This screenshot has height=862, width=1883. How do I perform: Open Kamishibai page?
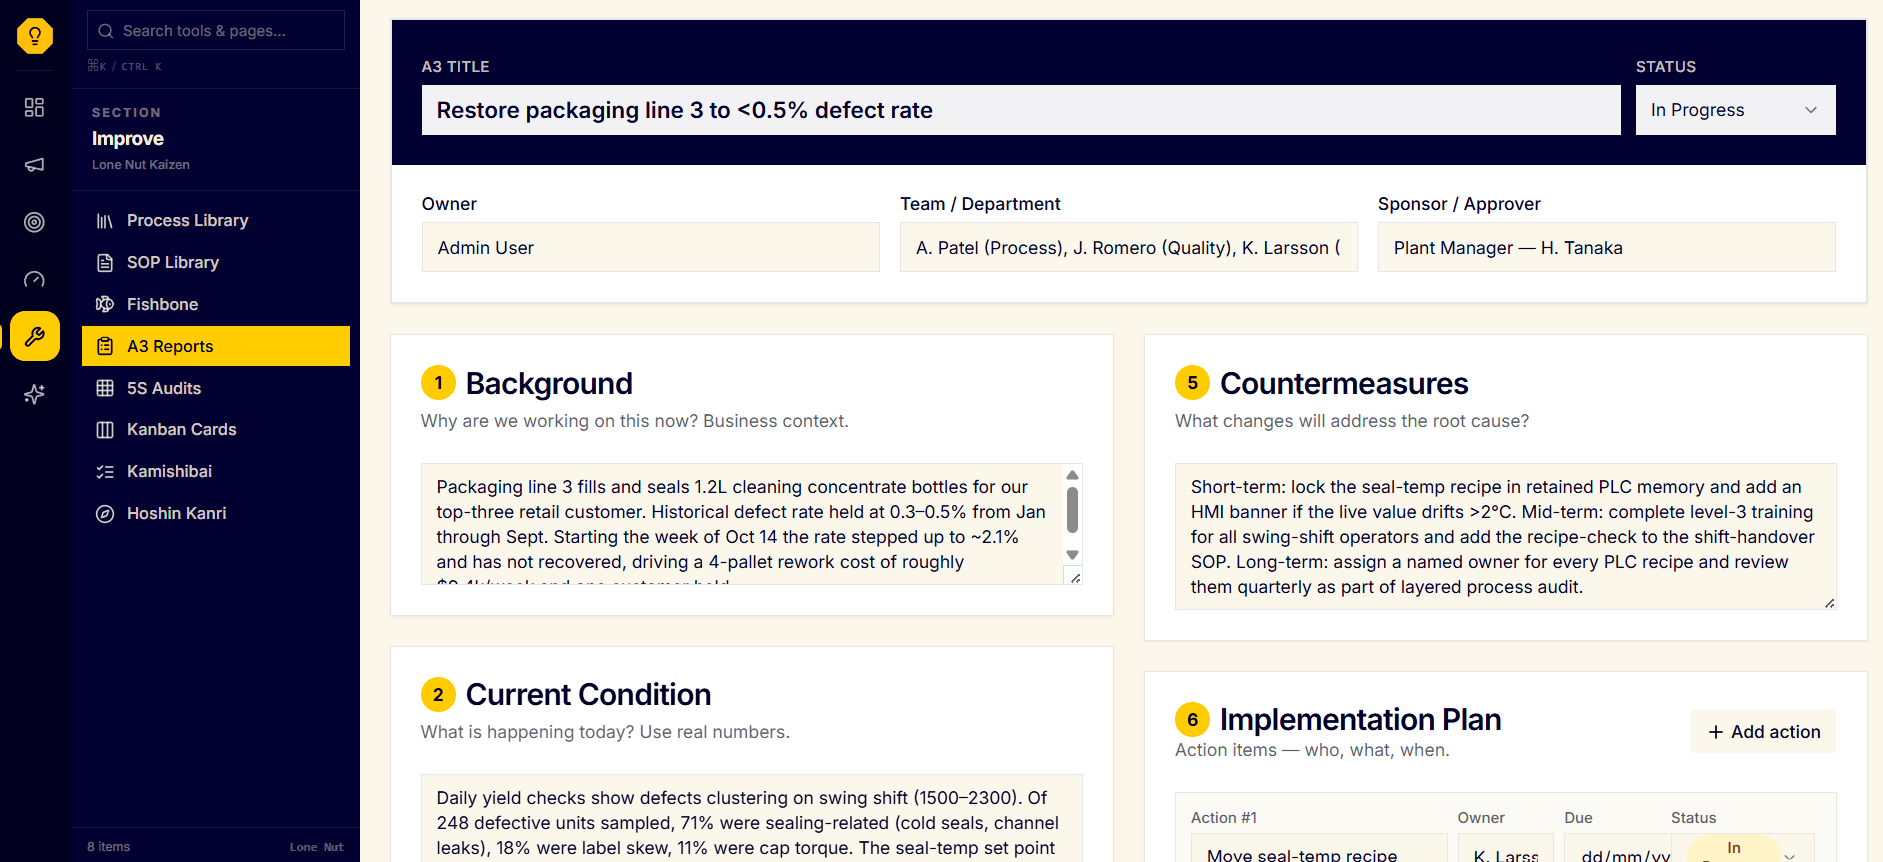tap(216, 472)
